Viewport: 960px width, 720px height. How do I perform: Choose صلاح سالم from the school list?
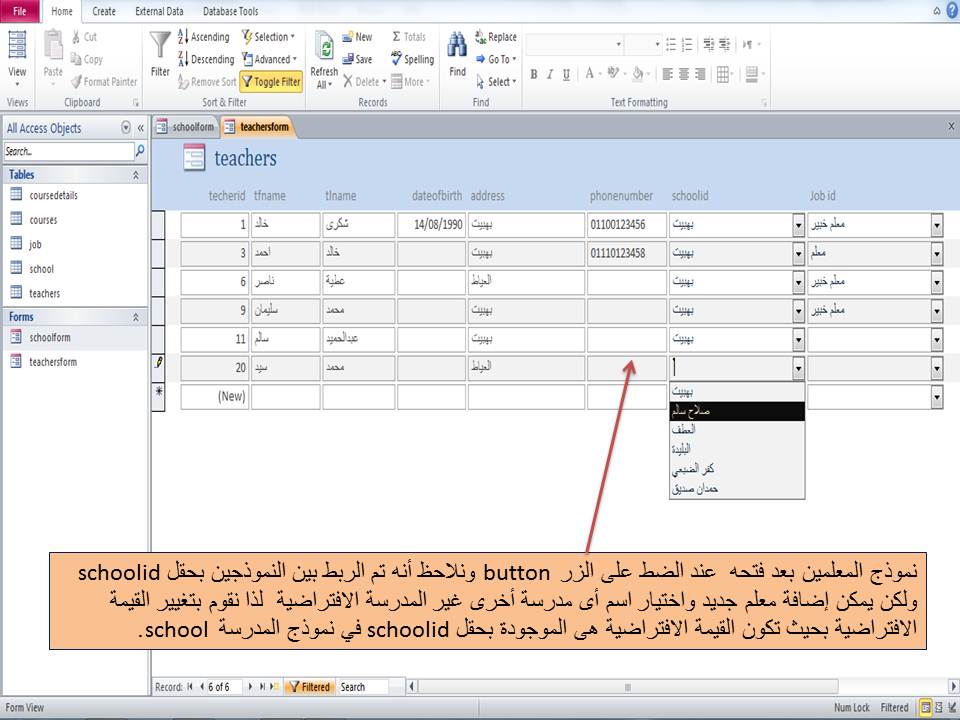tap(737, 411)
